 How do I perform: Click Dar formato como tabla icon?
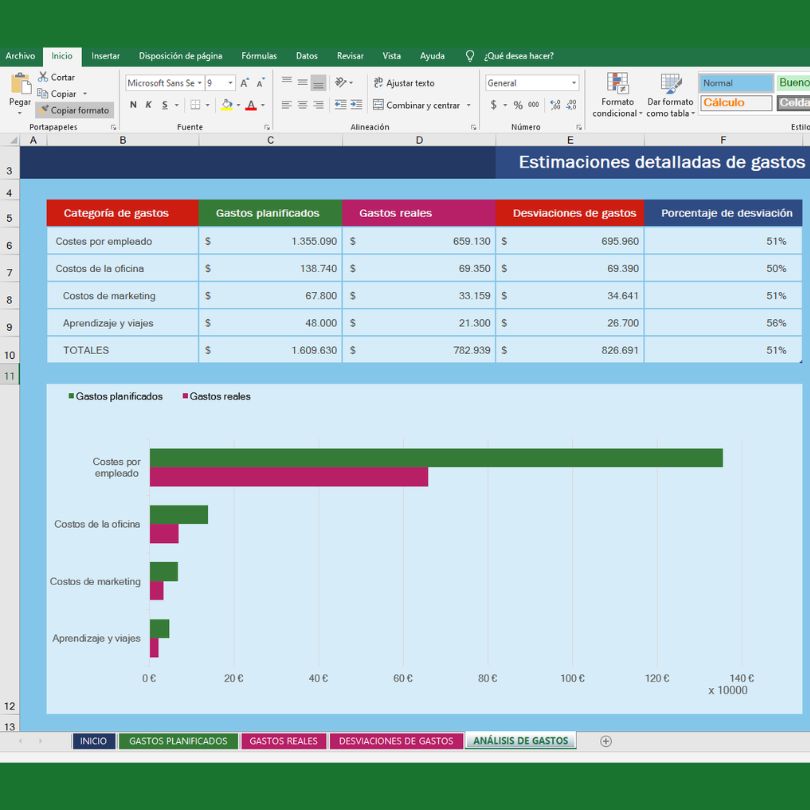[x=669, y=84]
